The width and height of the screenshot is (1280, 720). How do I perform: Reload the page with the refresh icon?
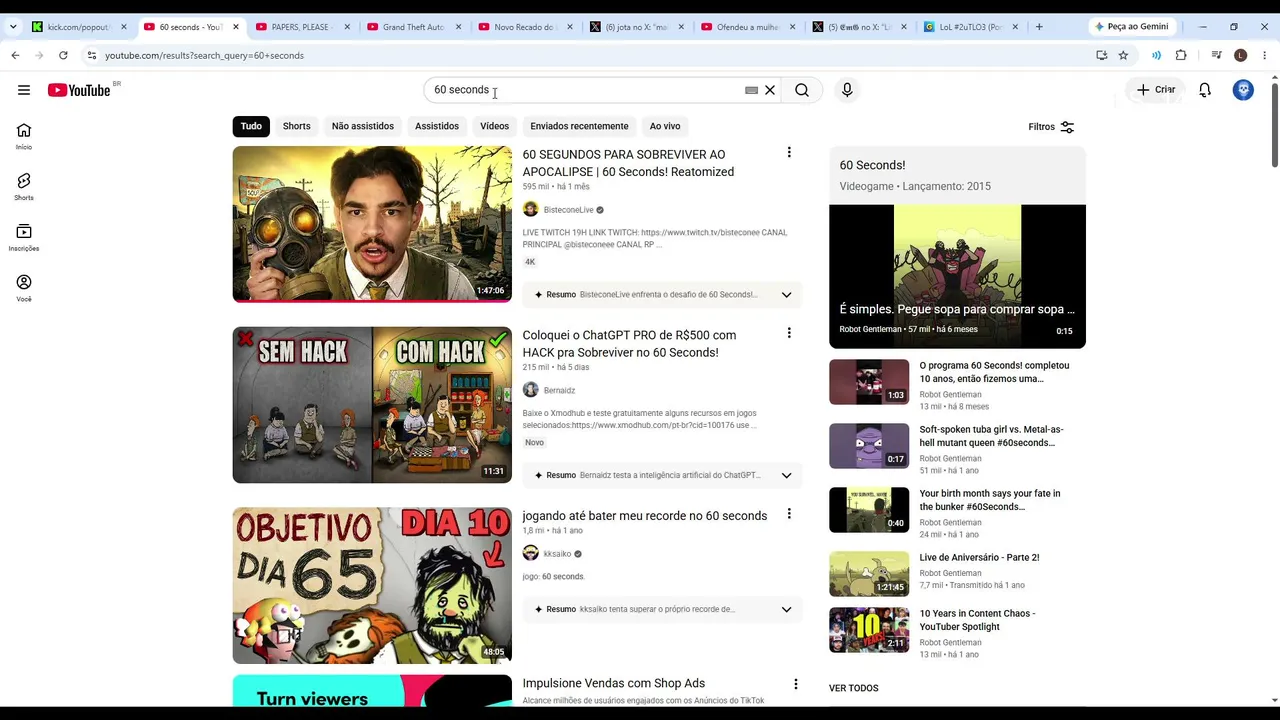click(63, 55)
